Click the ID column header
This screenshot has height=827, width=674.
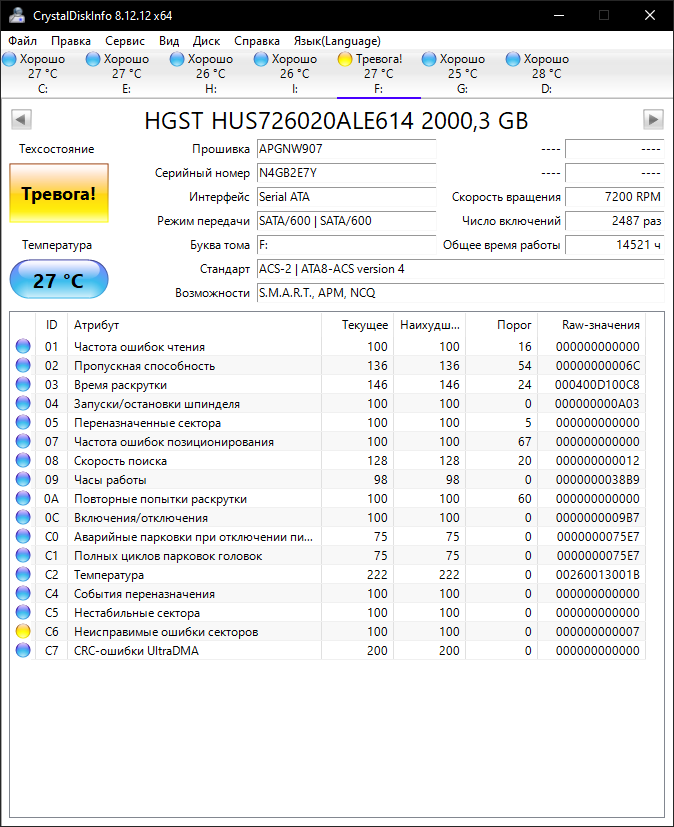pos(51,325)
